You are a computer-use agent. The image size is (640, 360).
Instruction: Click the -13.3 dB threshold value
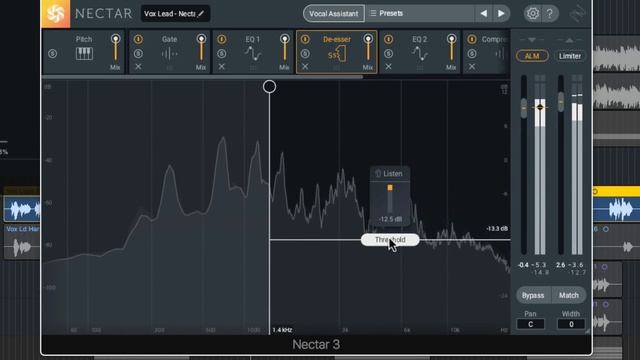[x=497, y=229]
